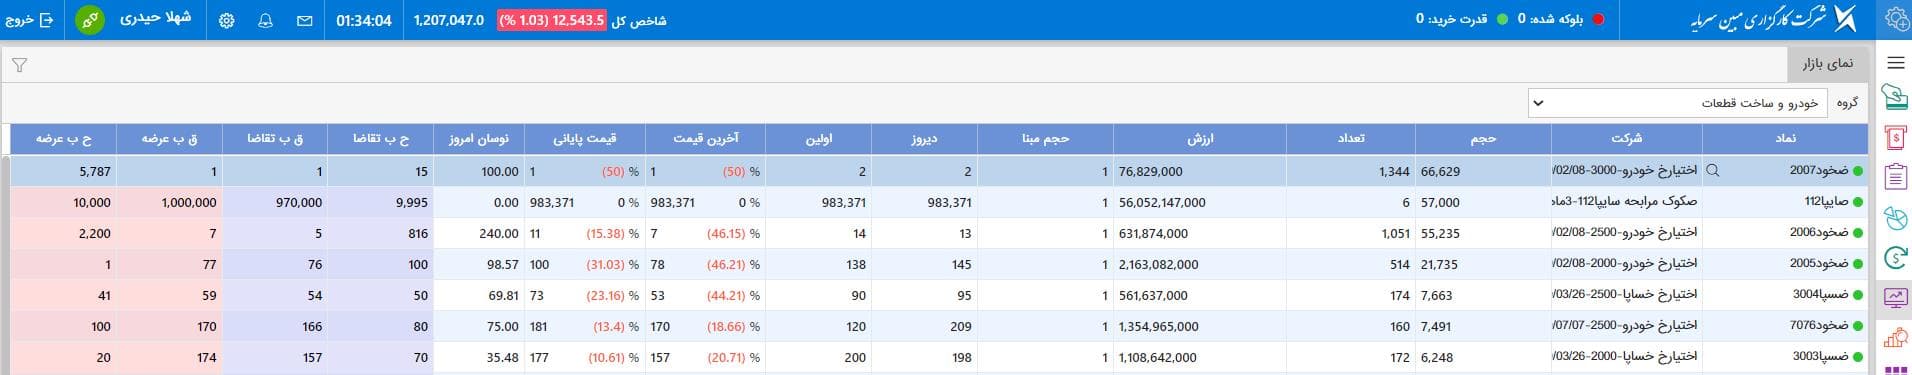Screen dimensions: 1912x375
Task: Open the pie chart portfolio icon
Action: tap(1895, 217)
